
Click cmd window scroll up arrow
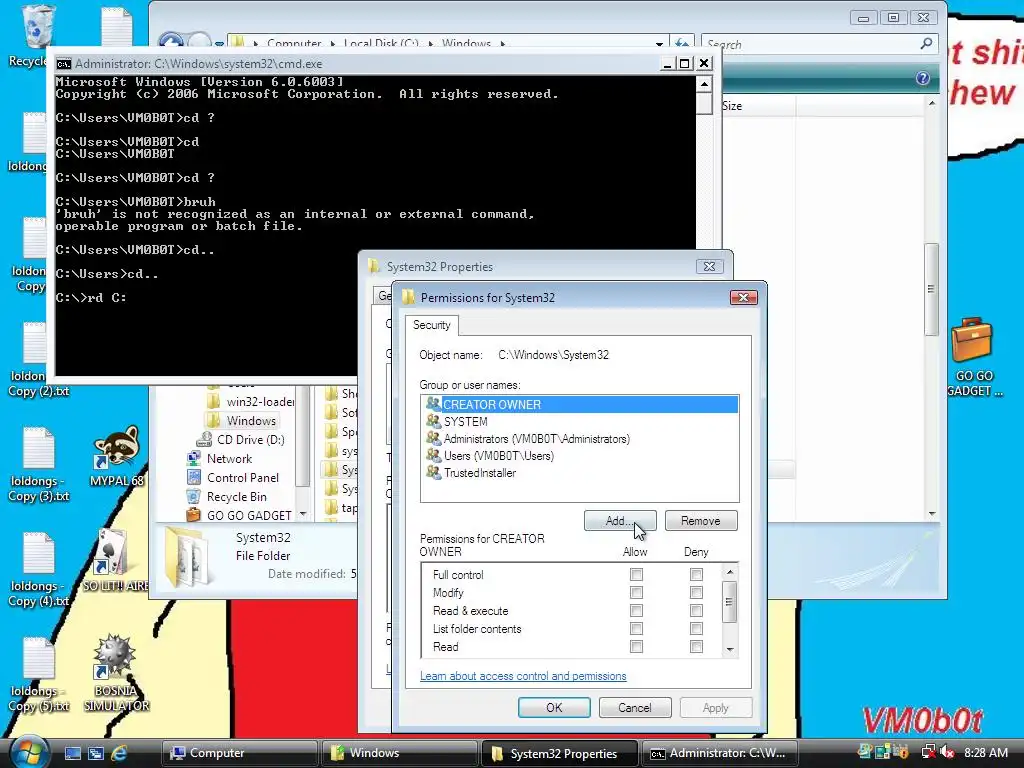(x=704, y=84)
